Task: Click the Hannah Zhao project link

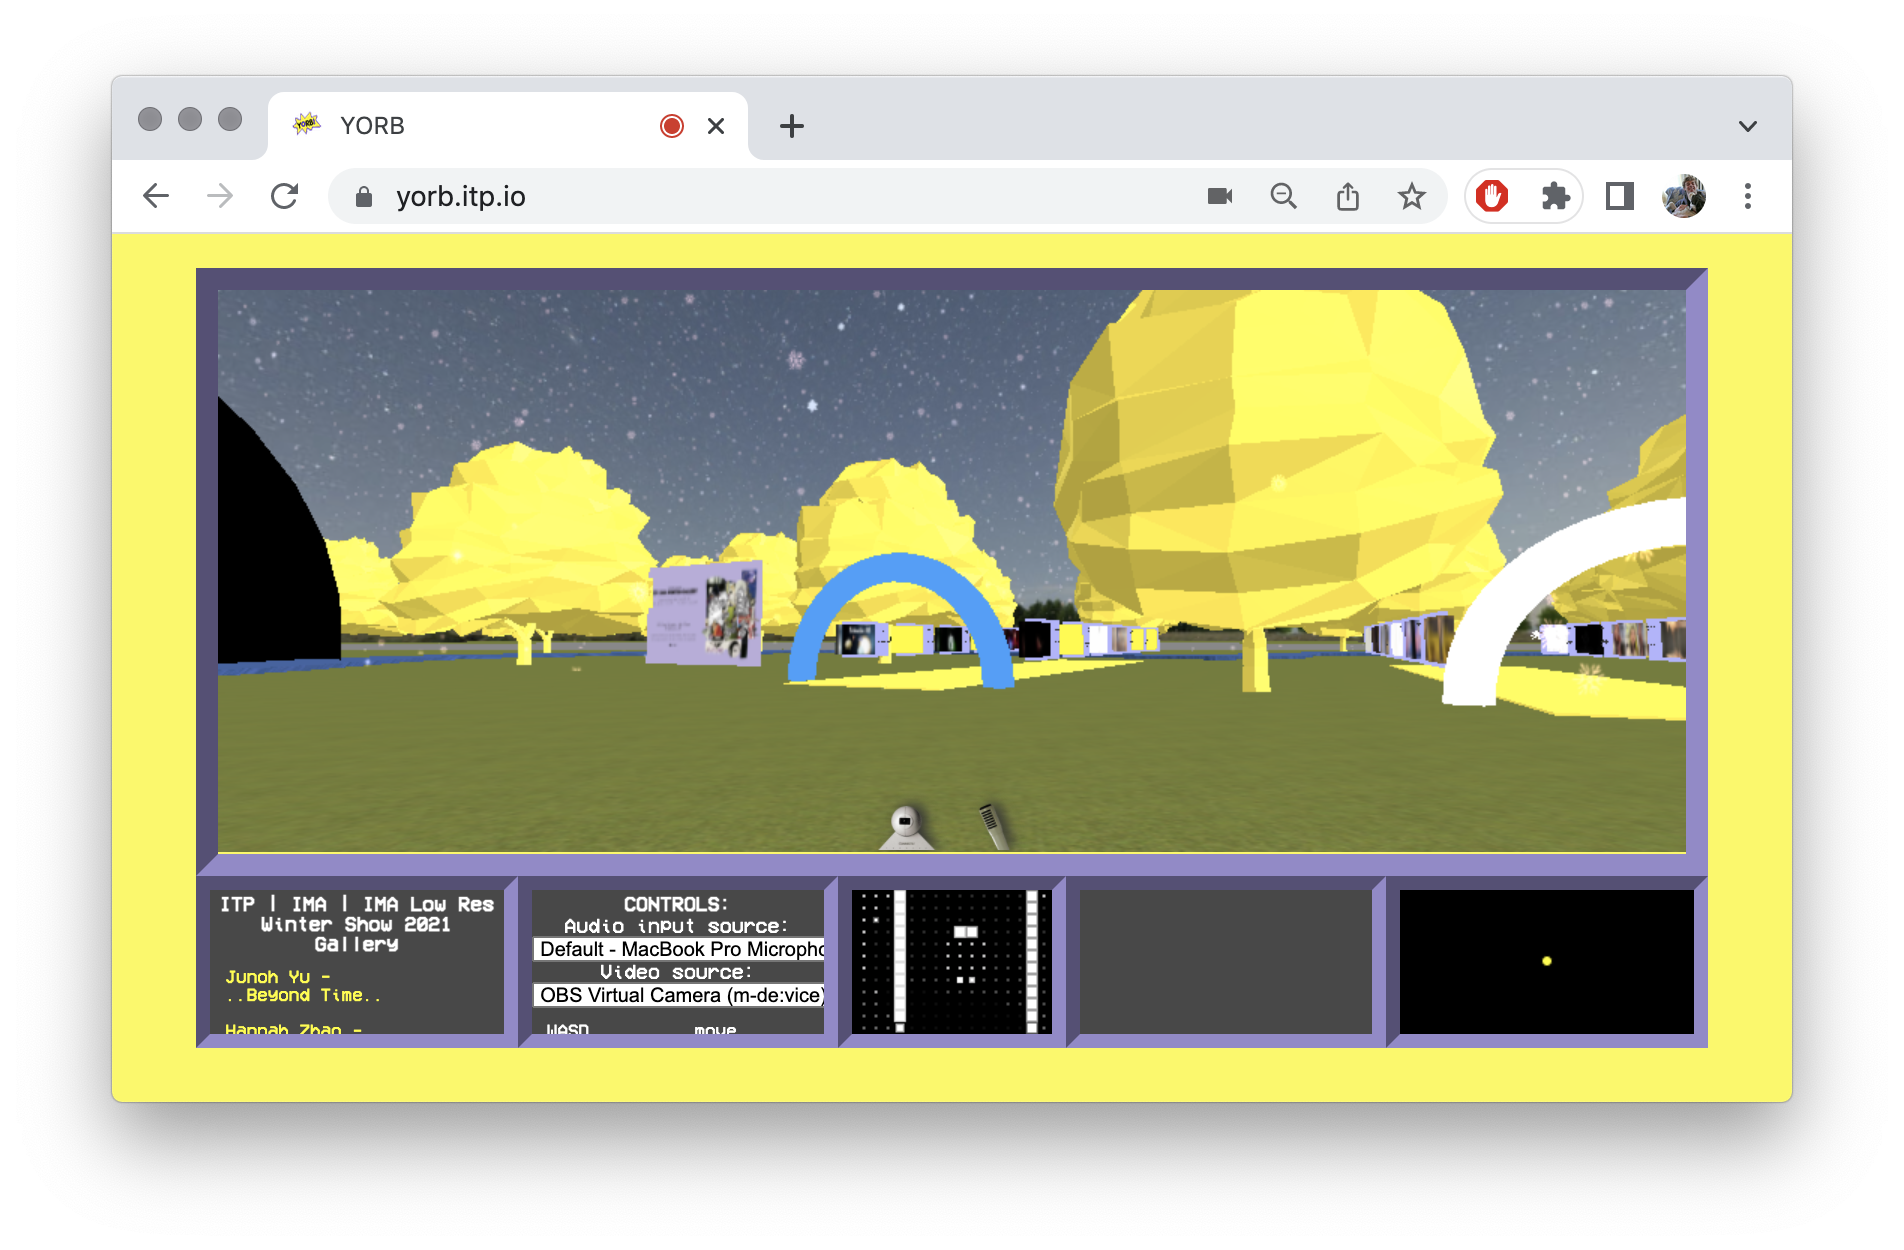Action: [293, 1029]
